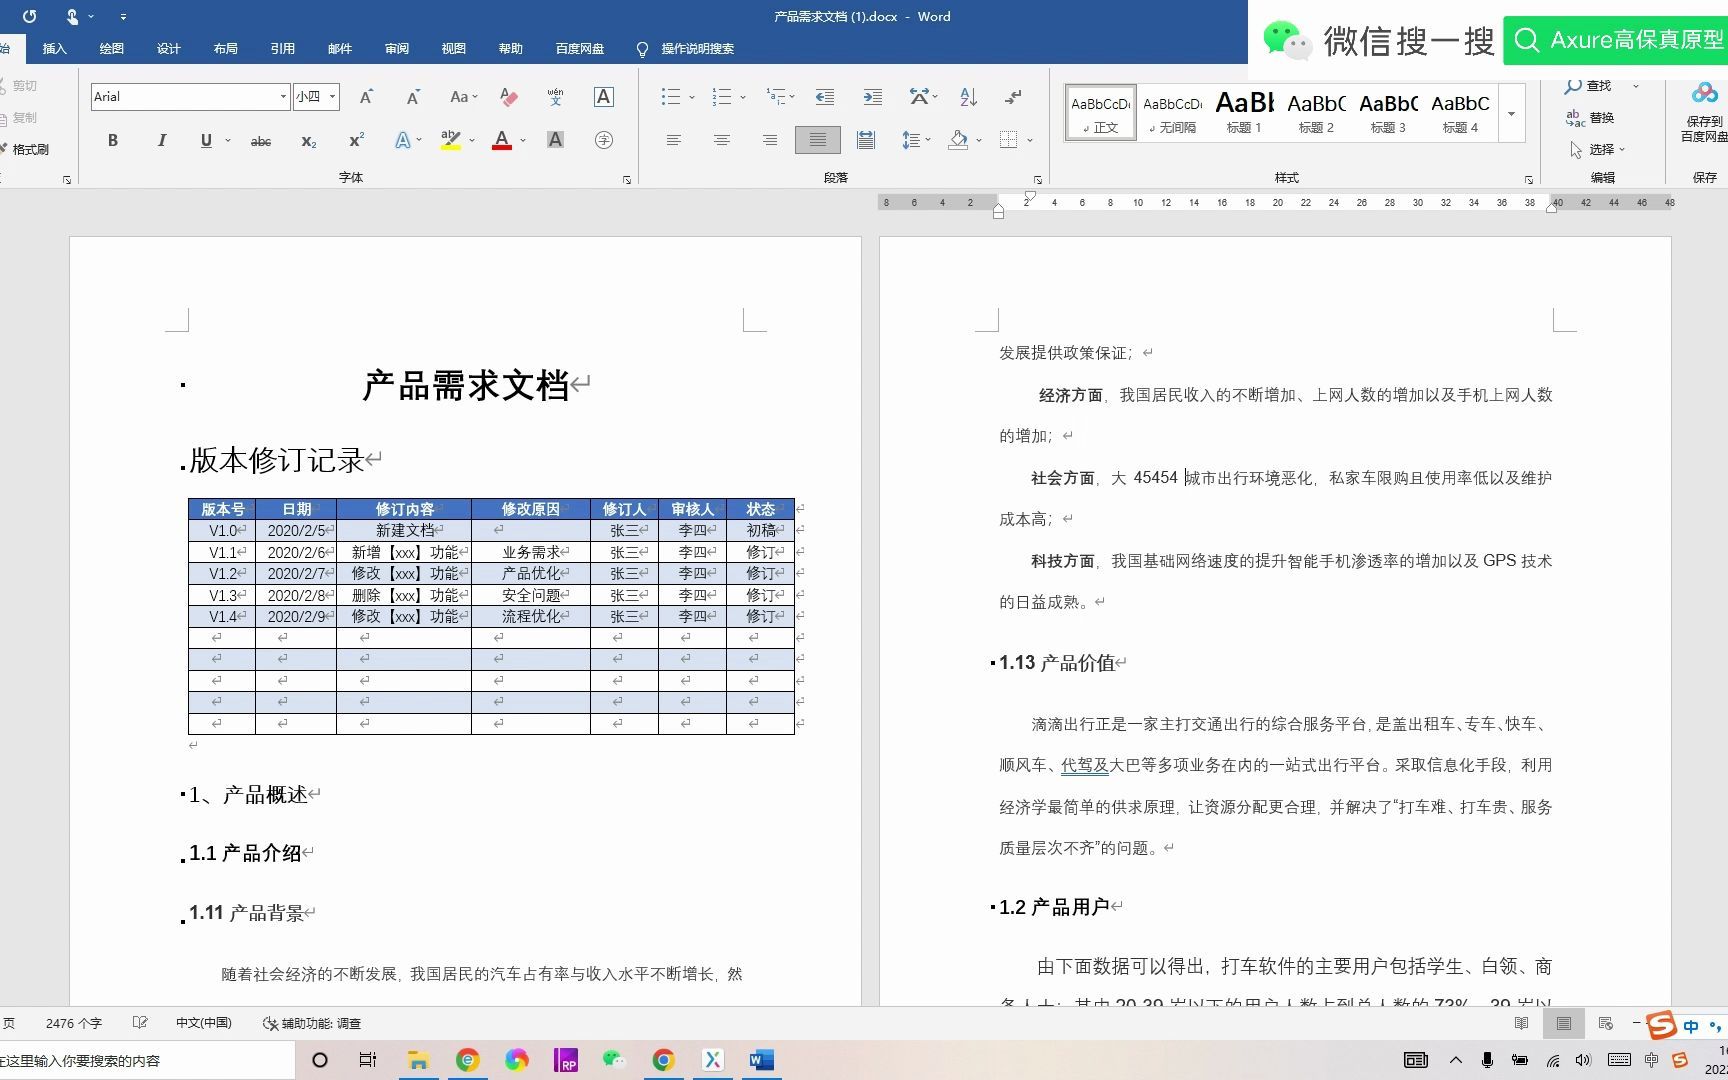The image size is (1728, 1080).
Task: Open touch/mouse mode in quick access toolbar
Action: tap(73, 16)
